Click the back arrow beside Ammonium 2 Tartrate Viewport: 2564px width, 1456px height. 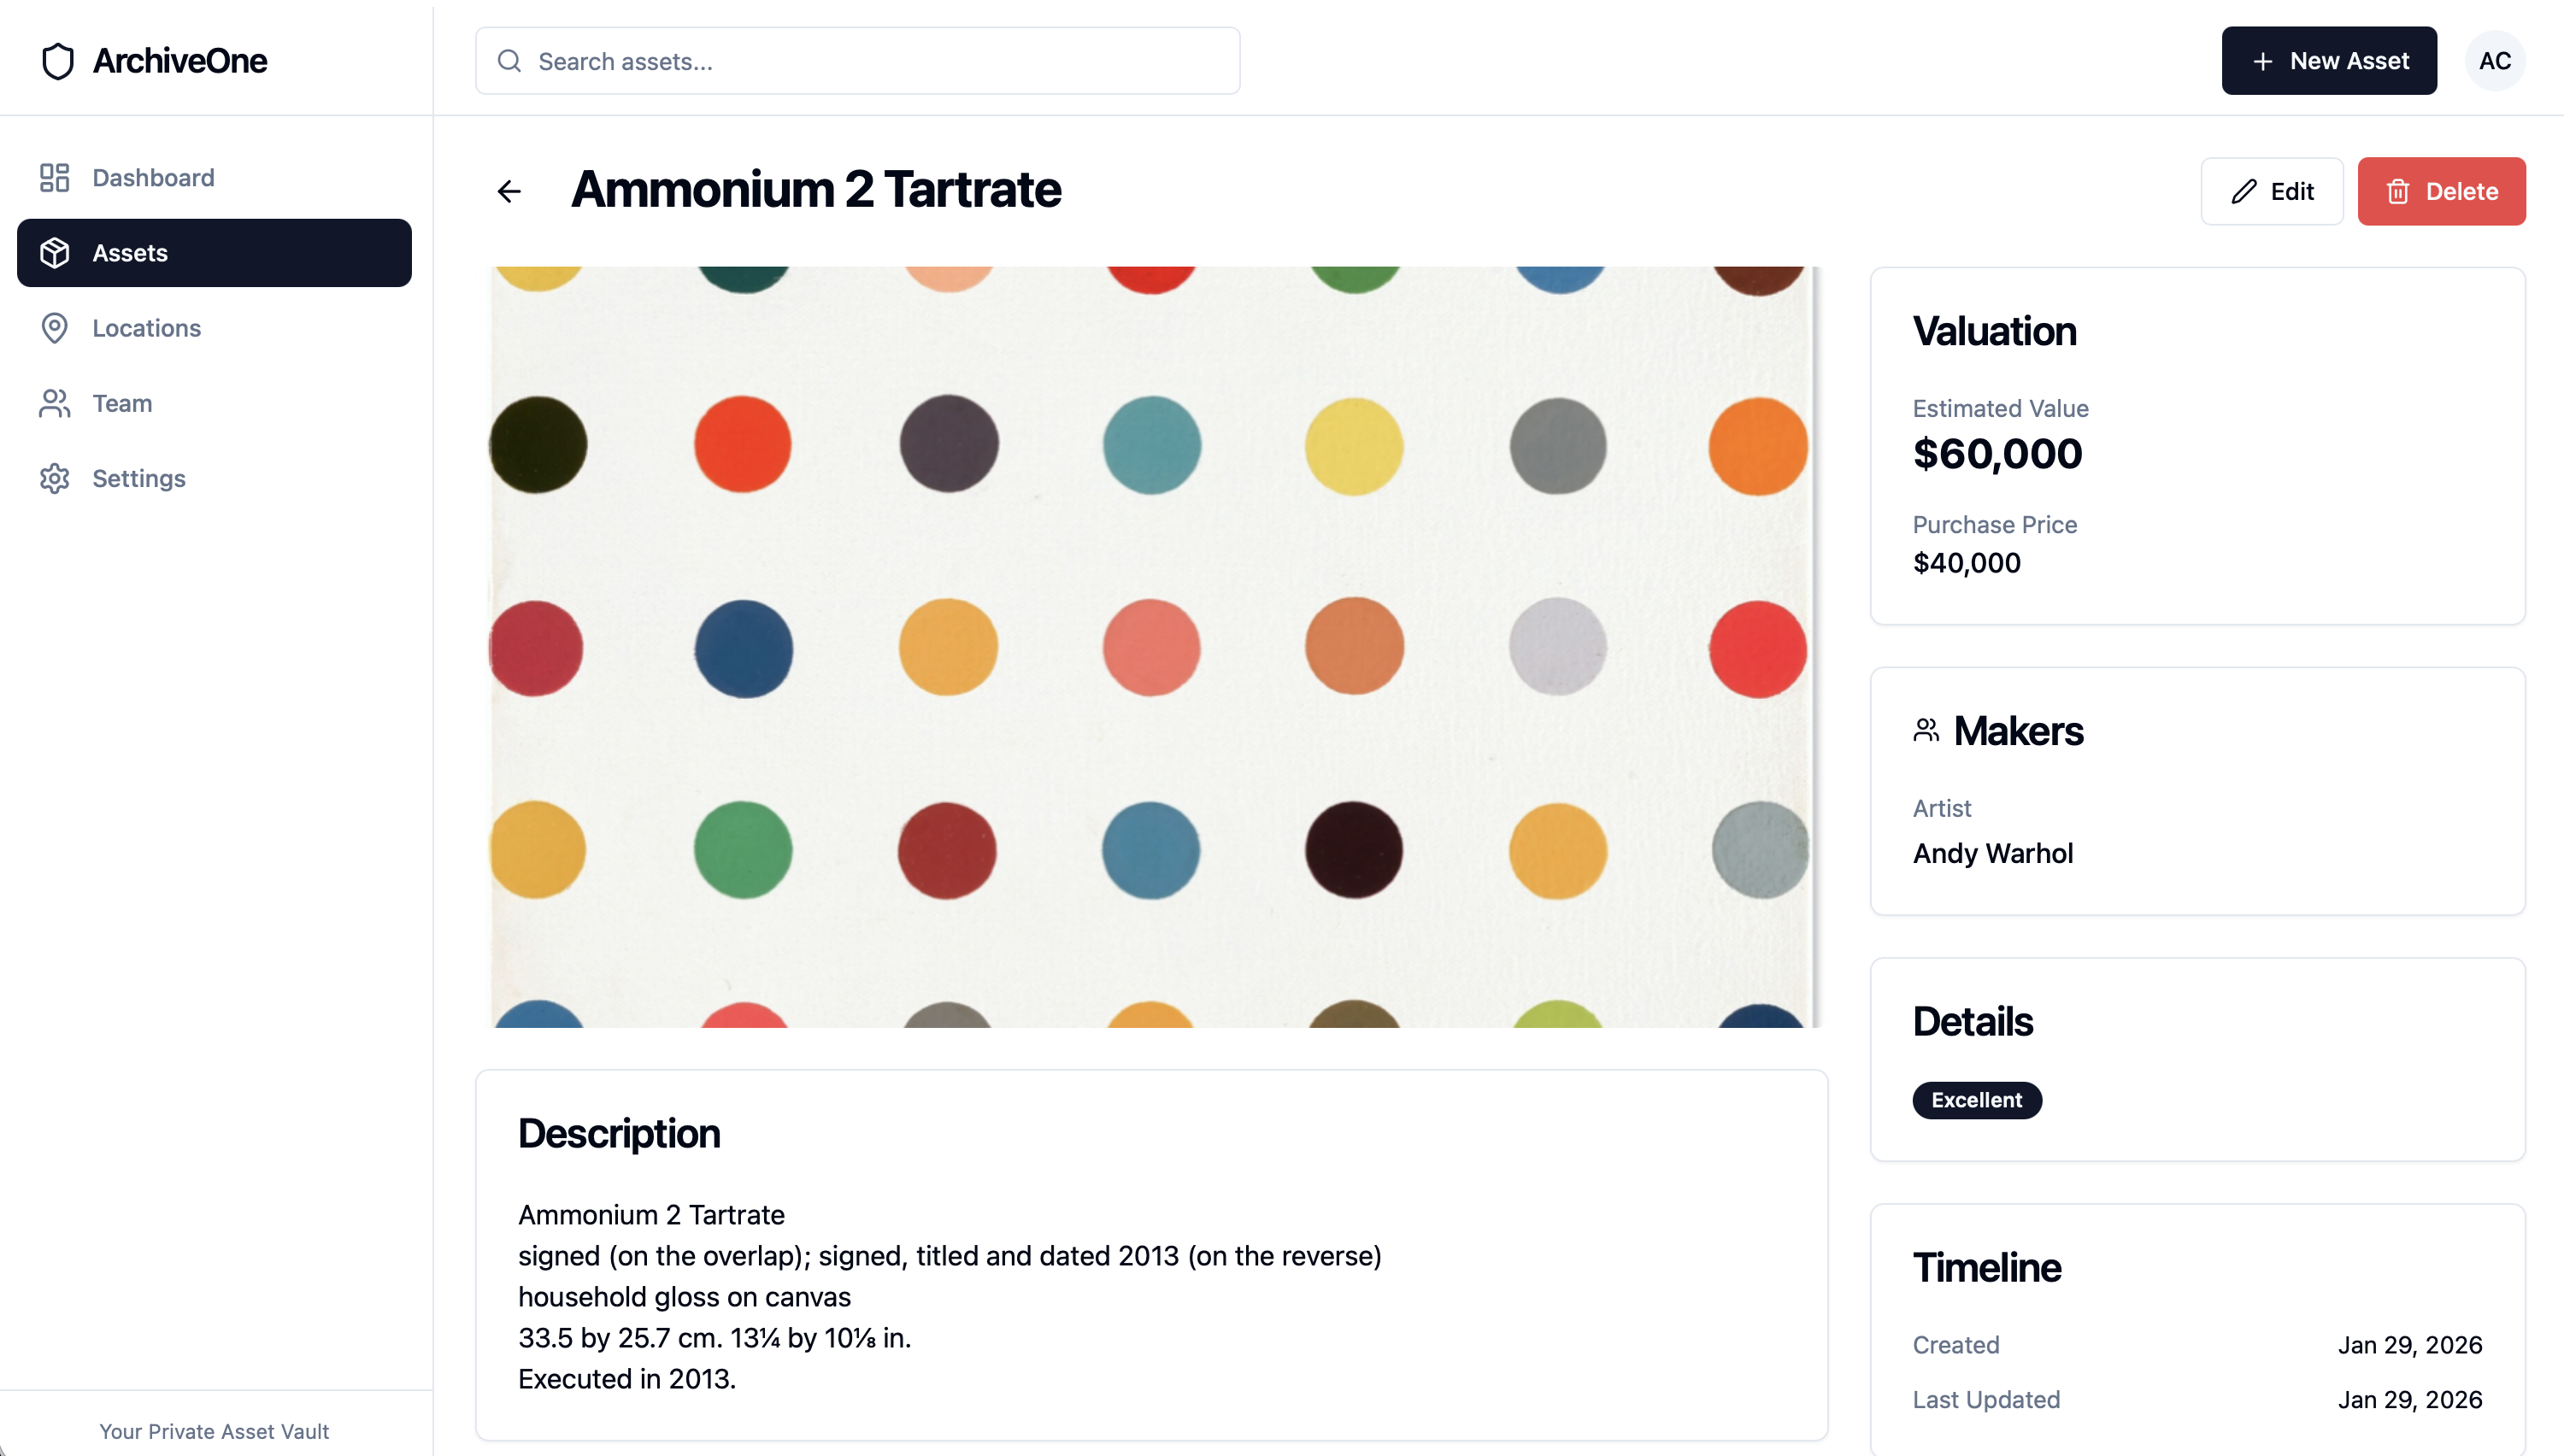coord(509,191)
